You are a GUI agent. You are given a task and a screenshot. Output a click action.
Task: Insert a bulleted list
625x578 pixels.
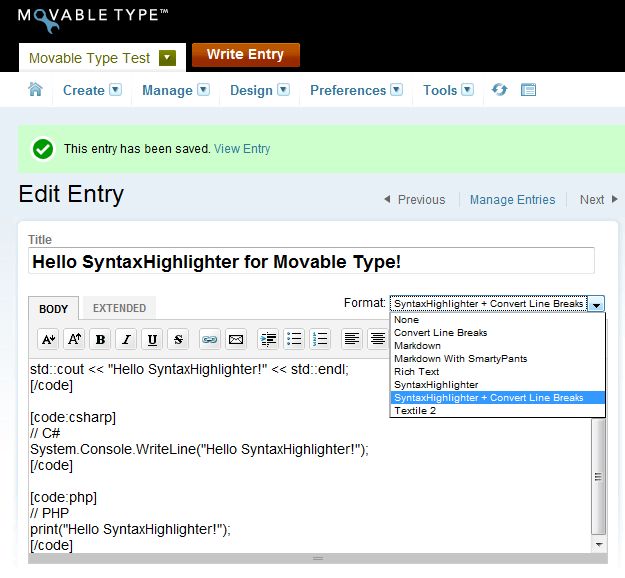(294, 339)
